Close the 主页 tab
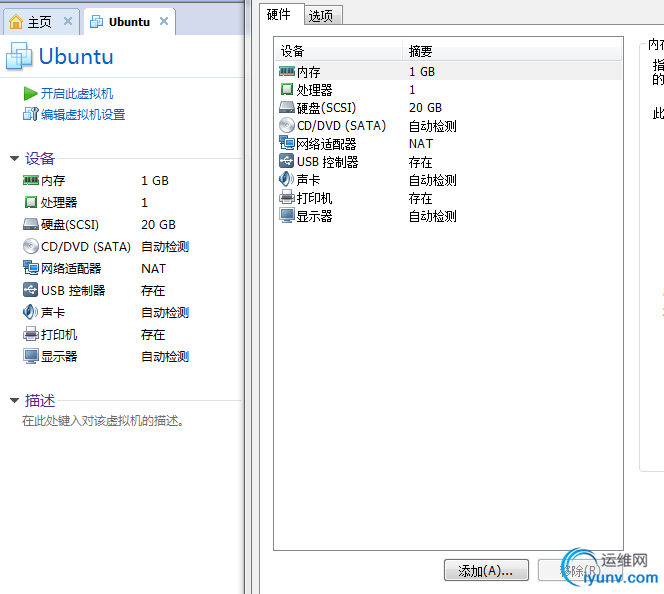Viewport: 664px width, 594px height. pos(68,21)
